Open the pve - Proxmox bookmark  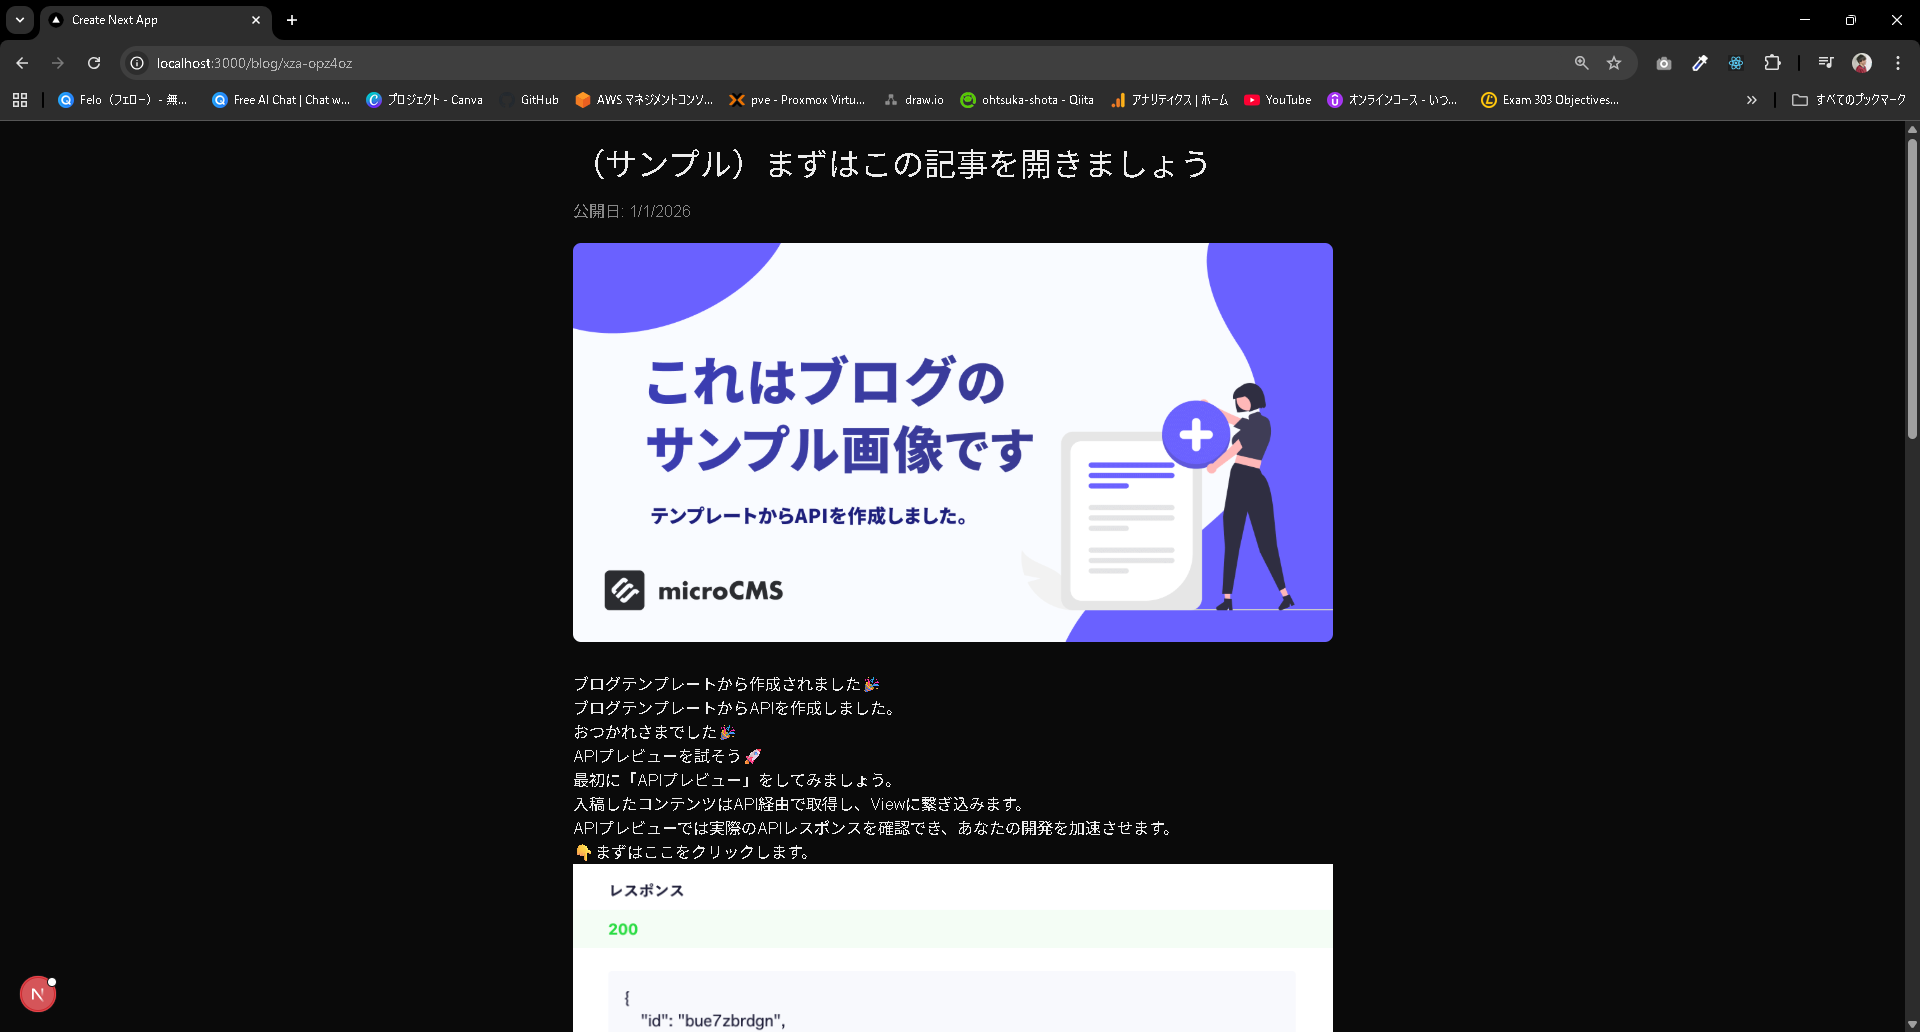click(x=797, y=100)
